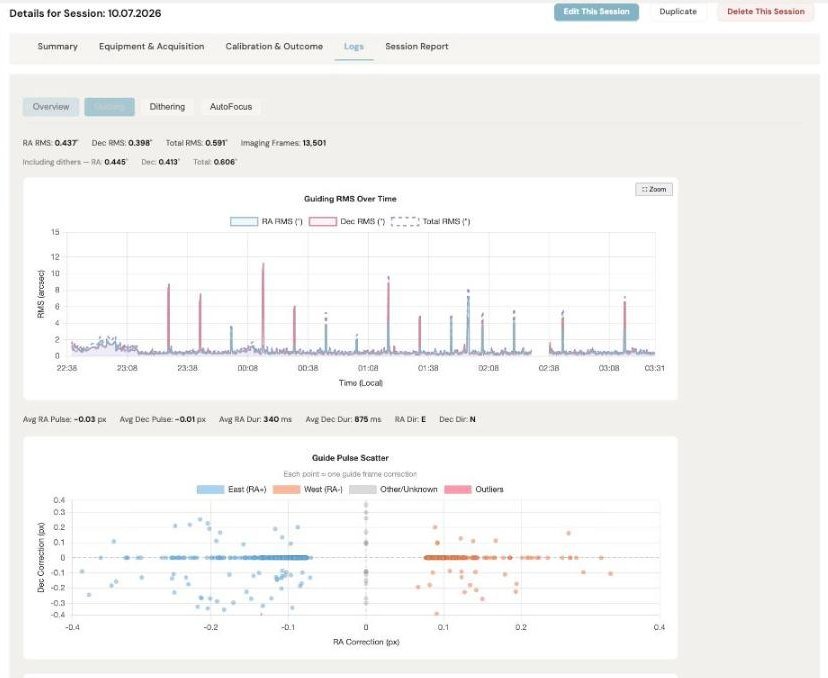Click the including-dithers Total value 0.606
Image resolution: width=828 pixels, height=678 pixels.
225,162
